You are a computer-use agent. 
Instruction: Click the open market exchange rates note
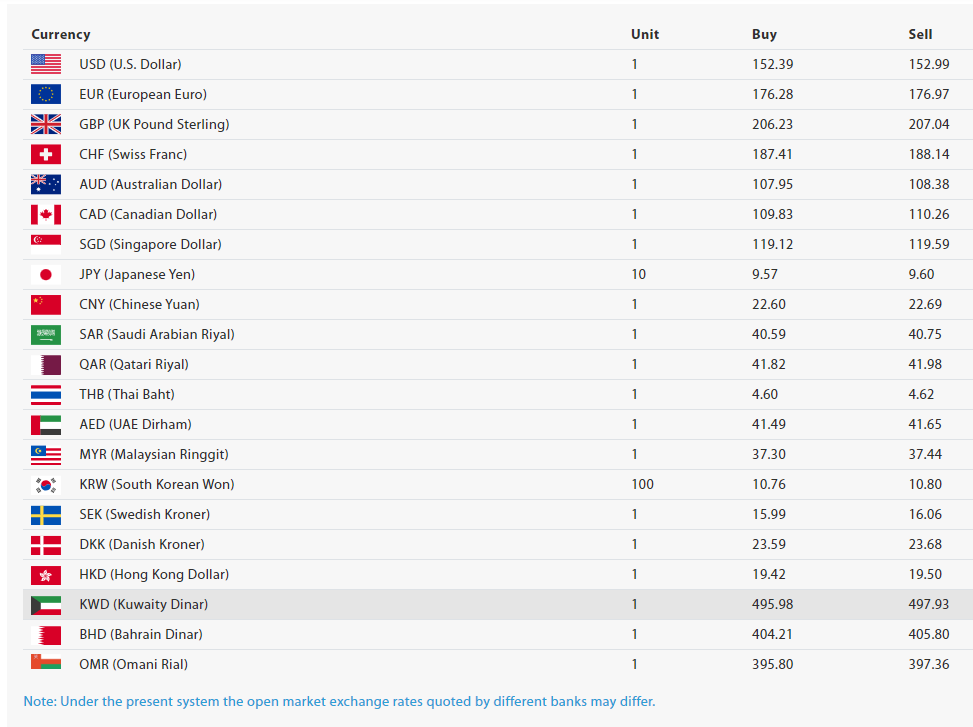point(339,702)
